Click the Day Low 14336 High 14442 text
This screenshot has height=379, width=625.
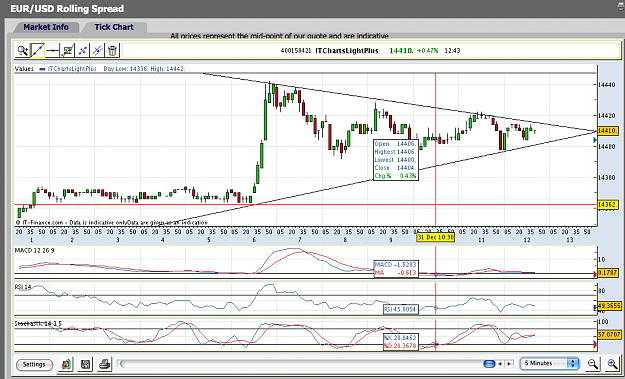click(x=144, y=69)
